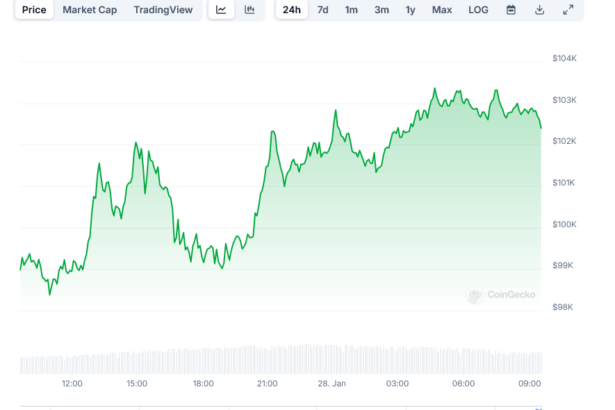
Task: Download the chart data
Action: (x=539, y=10)
